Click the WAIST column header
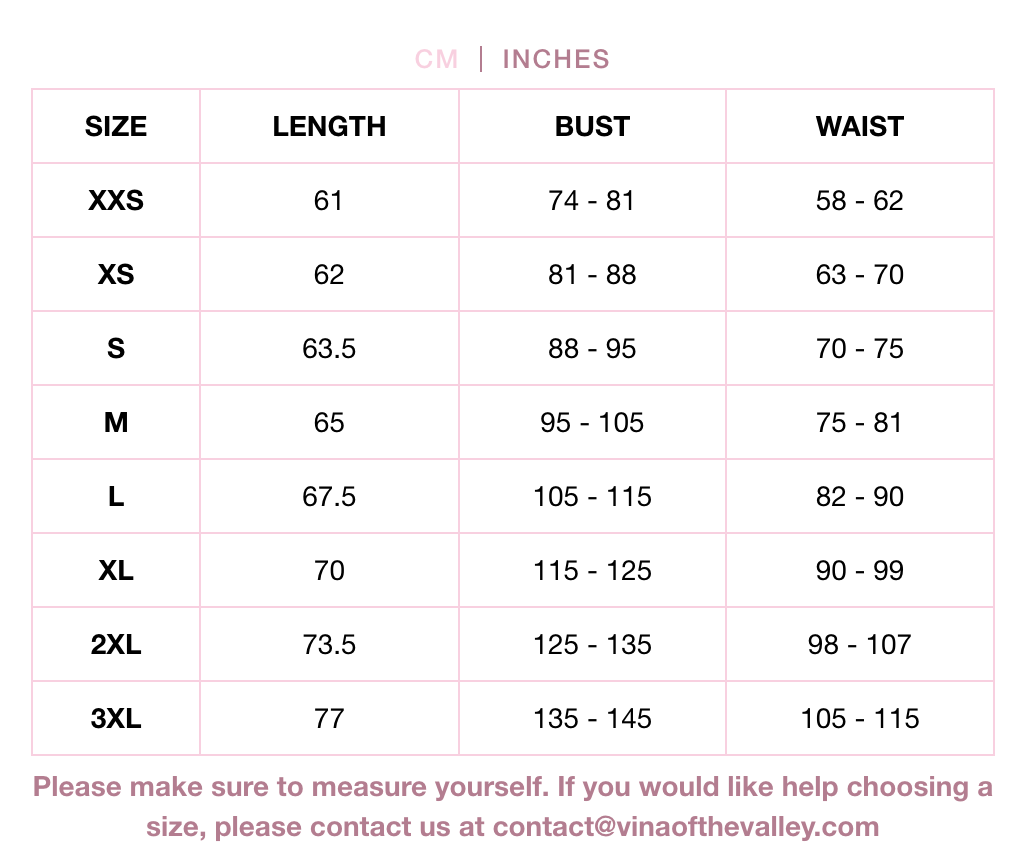The height and width of the screenshot is (862, 1028). pos(860,127)
